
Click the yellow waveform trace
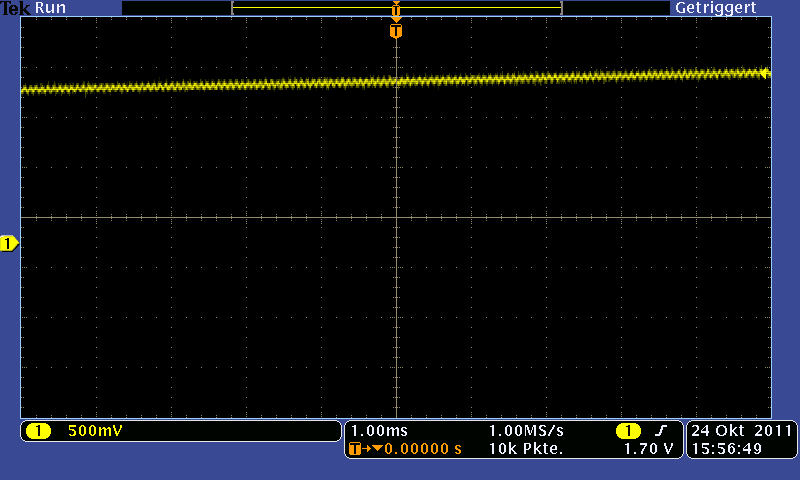(x=396, y=81)
